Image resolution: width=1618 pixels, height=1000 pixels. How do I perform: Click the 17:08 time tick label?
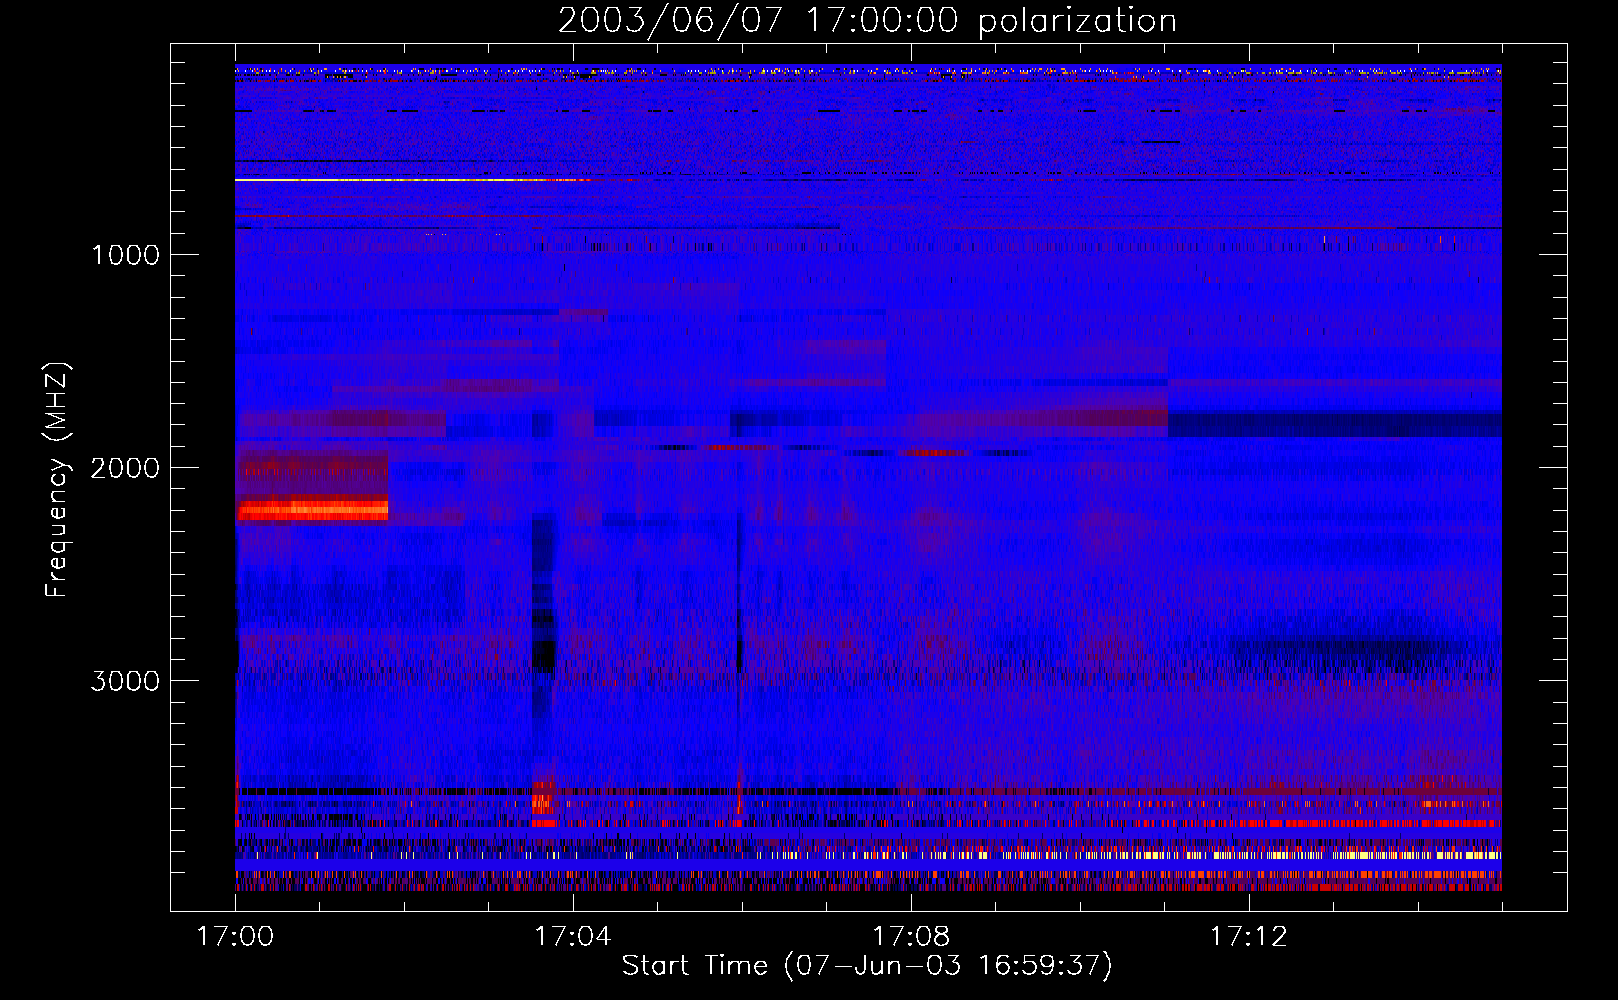[911, 936]
